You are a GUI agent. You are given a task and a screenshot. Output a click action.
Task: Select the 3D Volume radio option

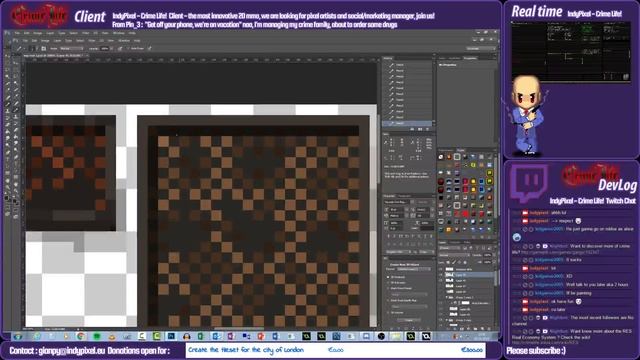tap(388, 313)
